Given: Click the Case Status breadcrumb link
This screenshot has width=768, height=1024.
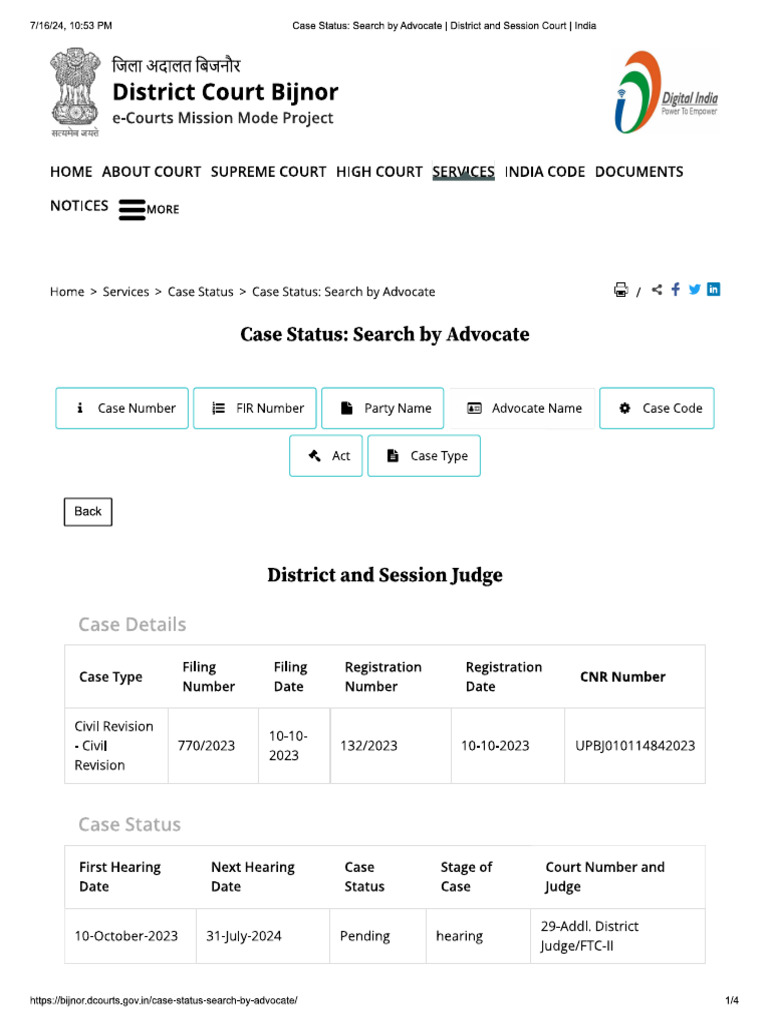Looking at the screenshot, I should tap(200, 292).
